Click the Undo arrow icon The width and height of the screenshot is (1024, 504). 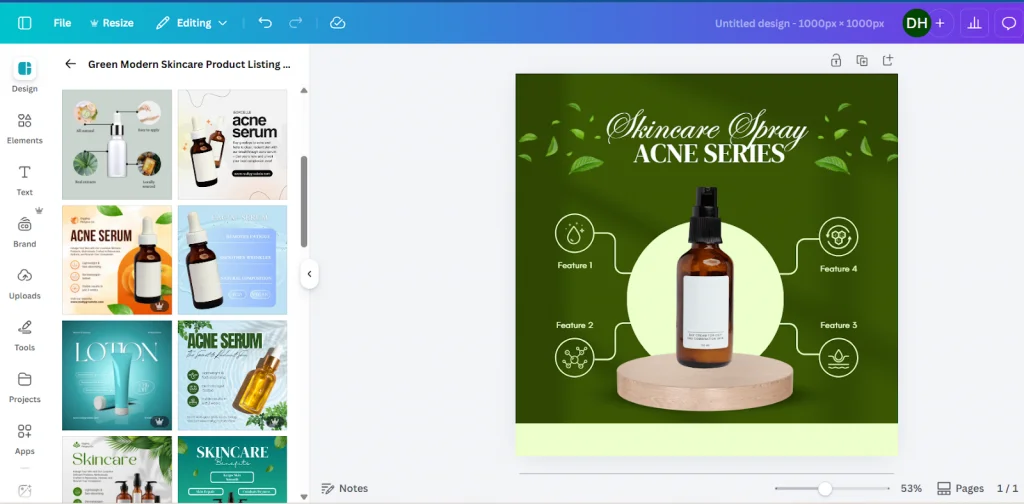264,22
